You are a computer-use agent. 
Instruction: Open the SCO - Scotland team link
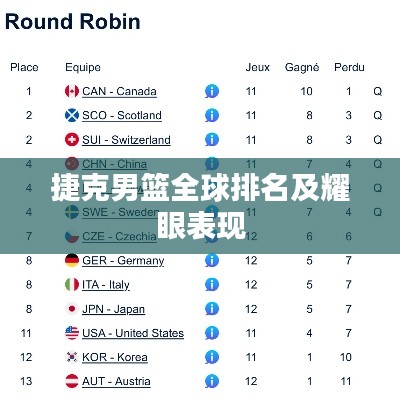tap(122, 116)
